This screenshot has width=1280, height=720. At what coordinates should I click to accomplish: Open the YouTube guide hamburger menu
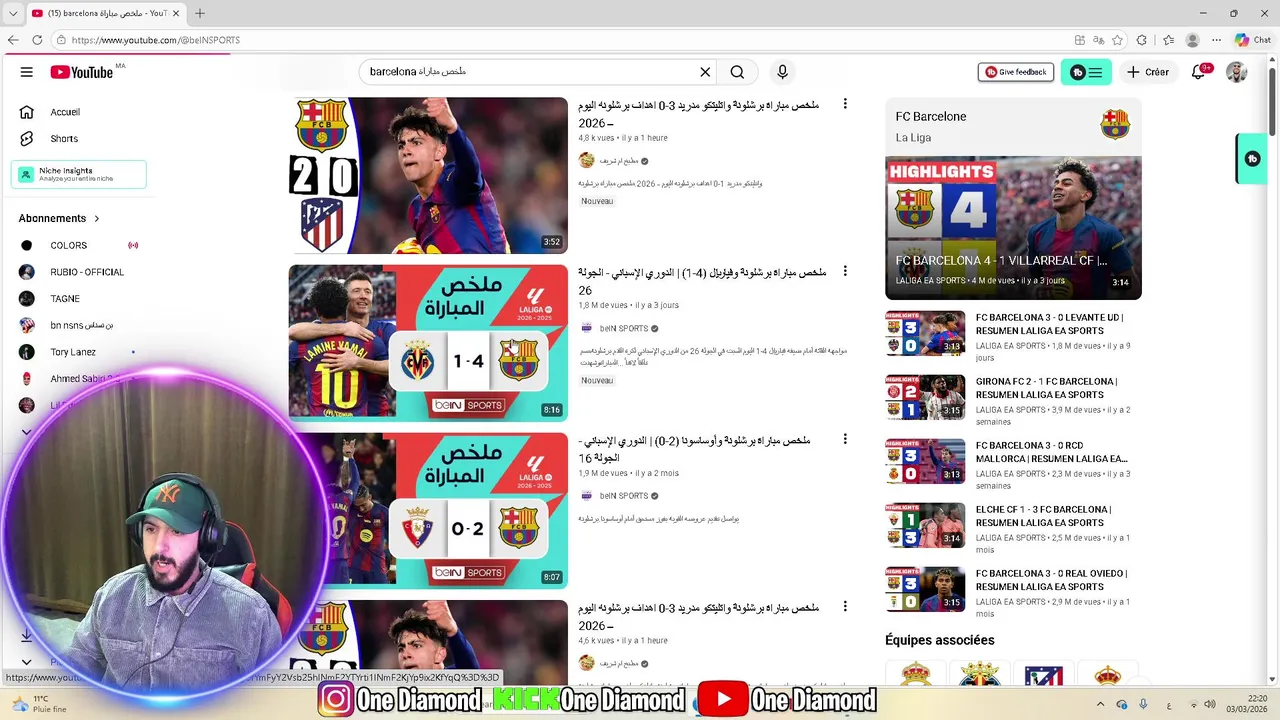point(27,72)
